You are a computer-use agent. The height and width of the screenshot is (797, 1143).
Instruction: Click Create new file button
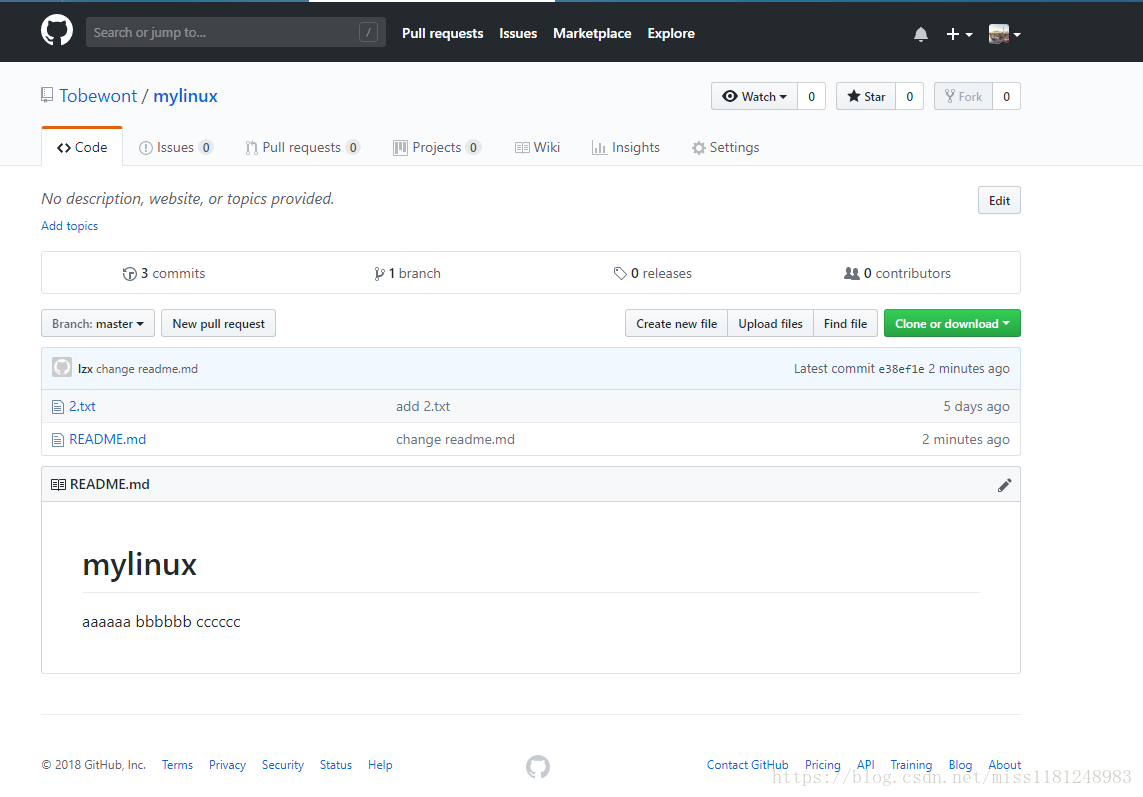676,324
